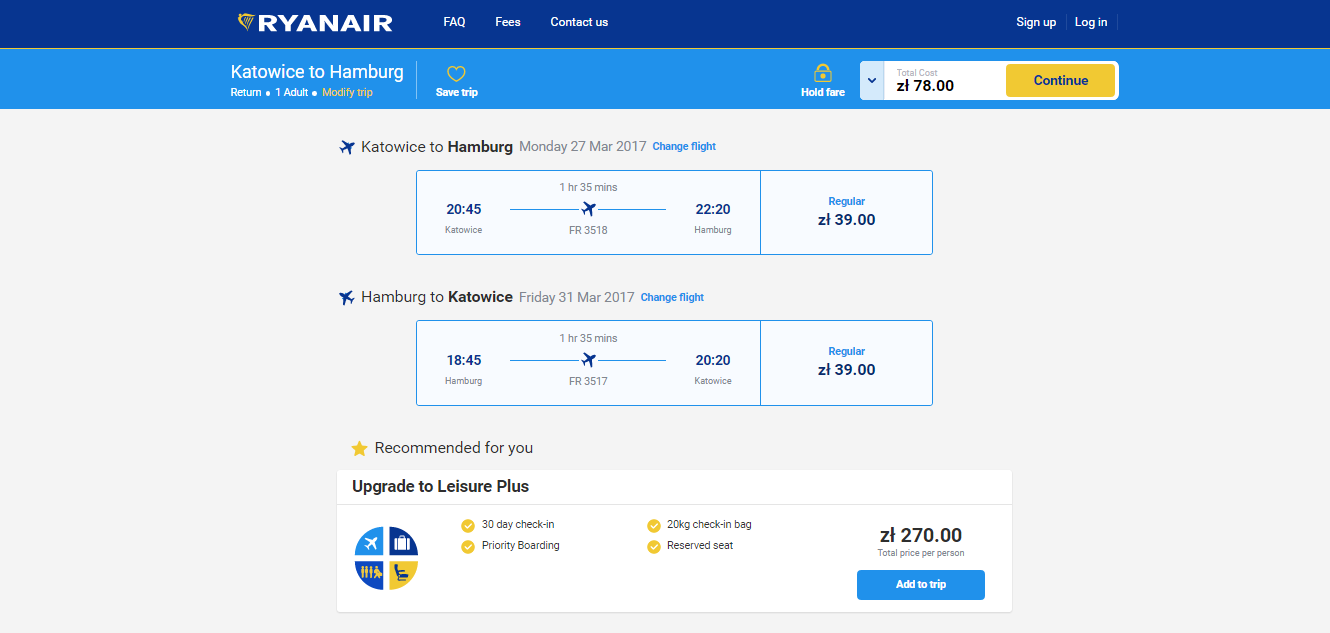Click the checkmark beside 30 day check-in

[x=467, y=525]
